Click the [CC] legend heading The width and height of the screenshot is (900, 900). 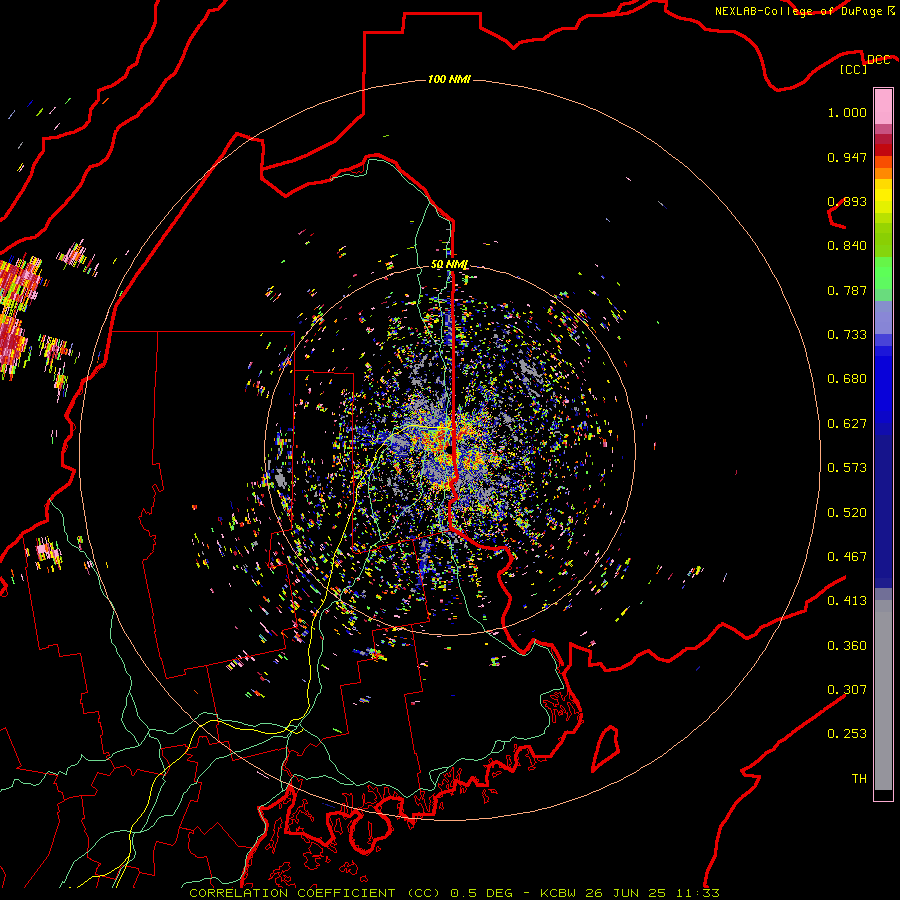[854, 69]
